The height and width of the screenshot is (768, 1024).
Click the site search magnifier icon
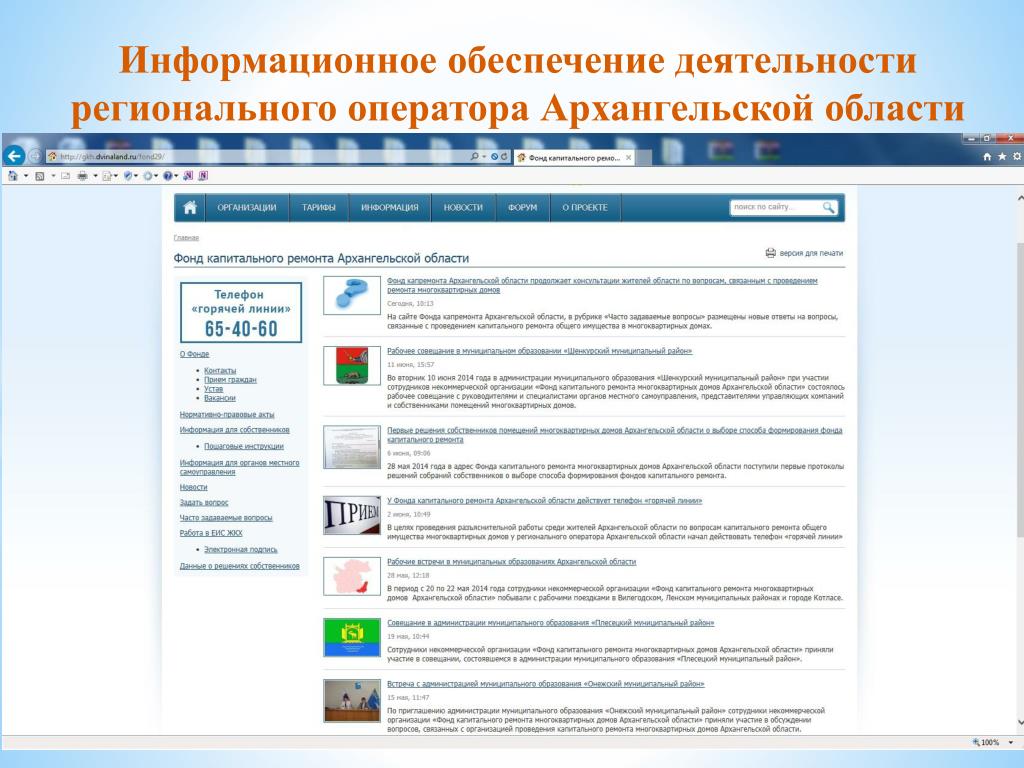pos(828,208)
